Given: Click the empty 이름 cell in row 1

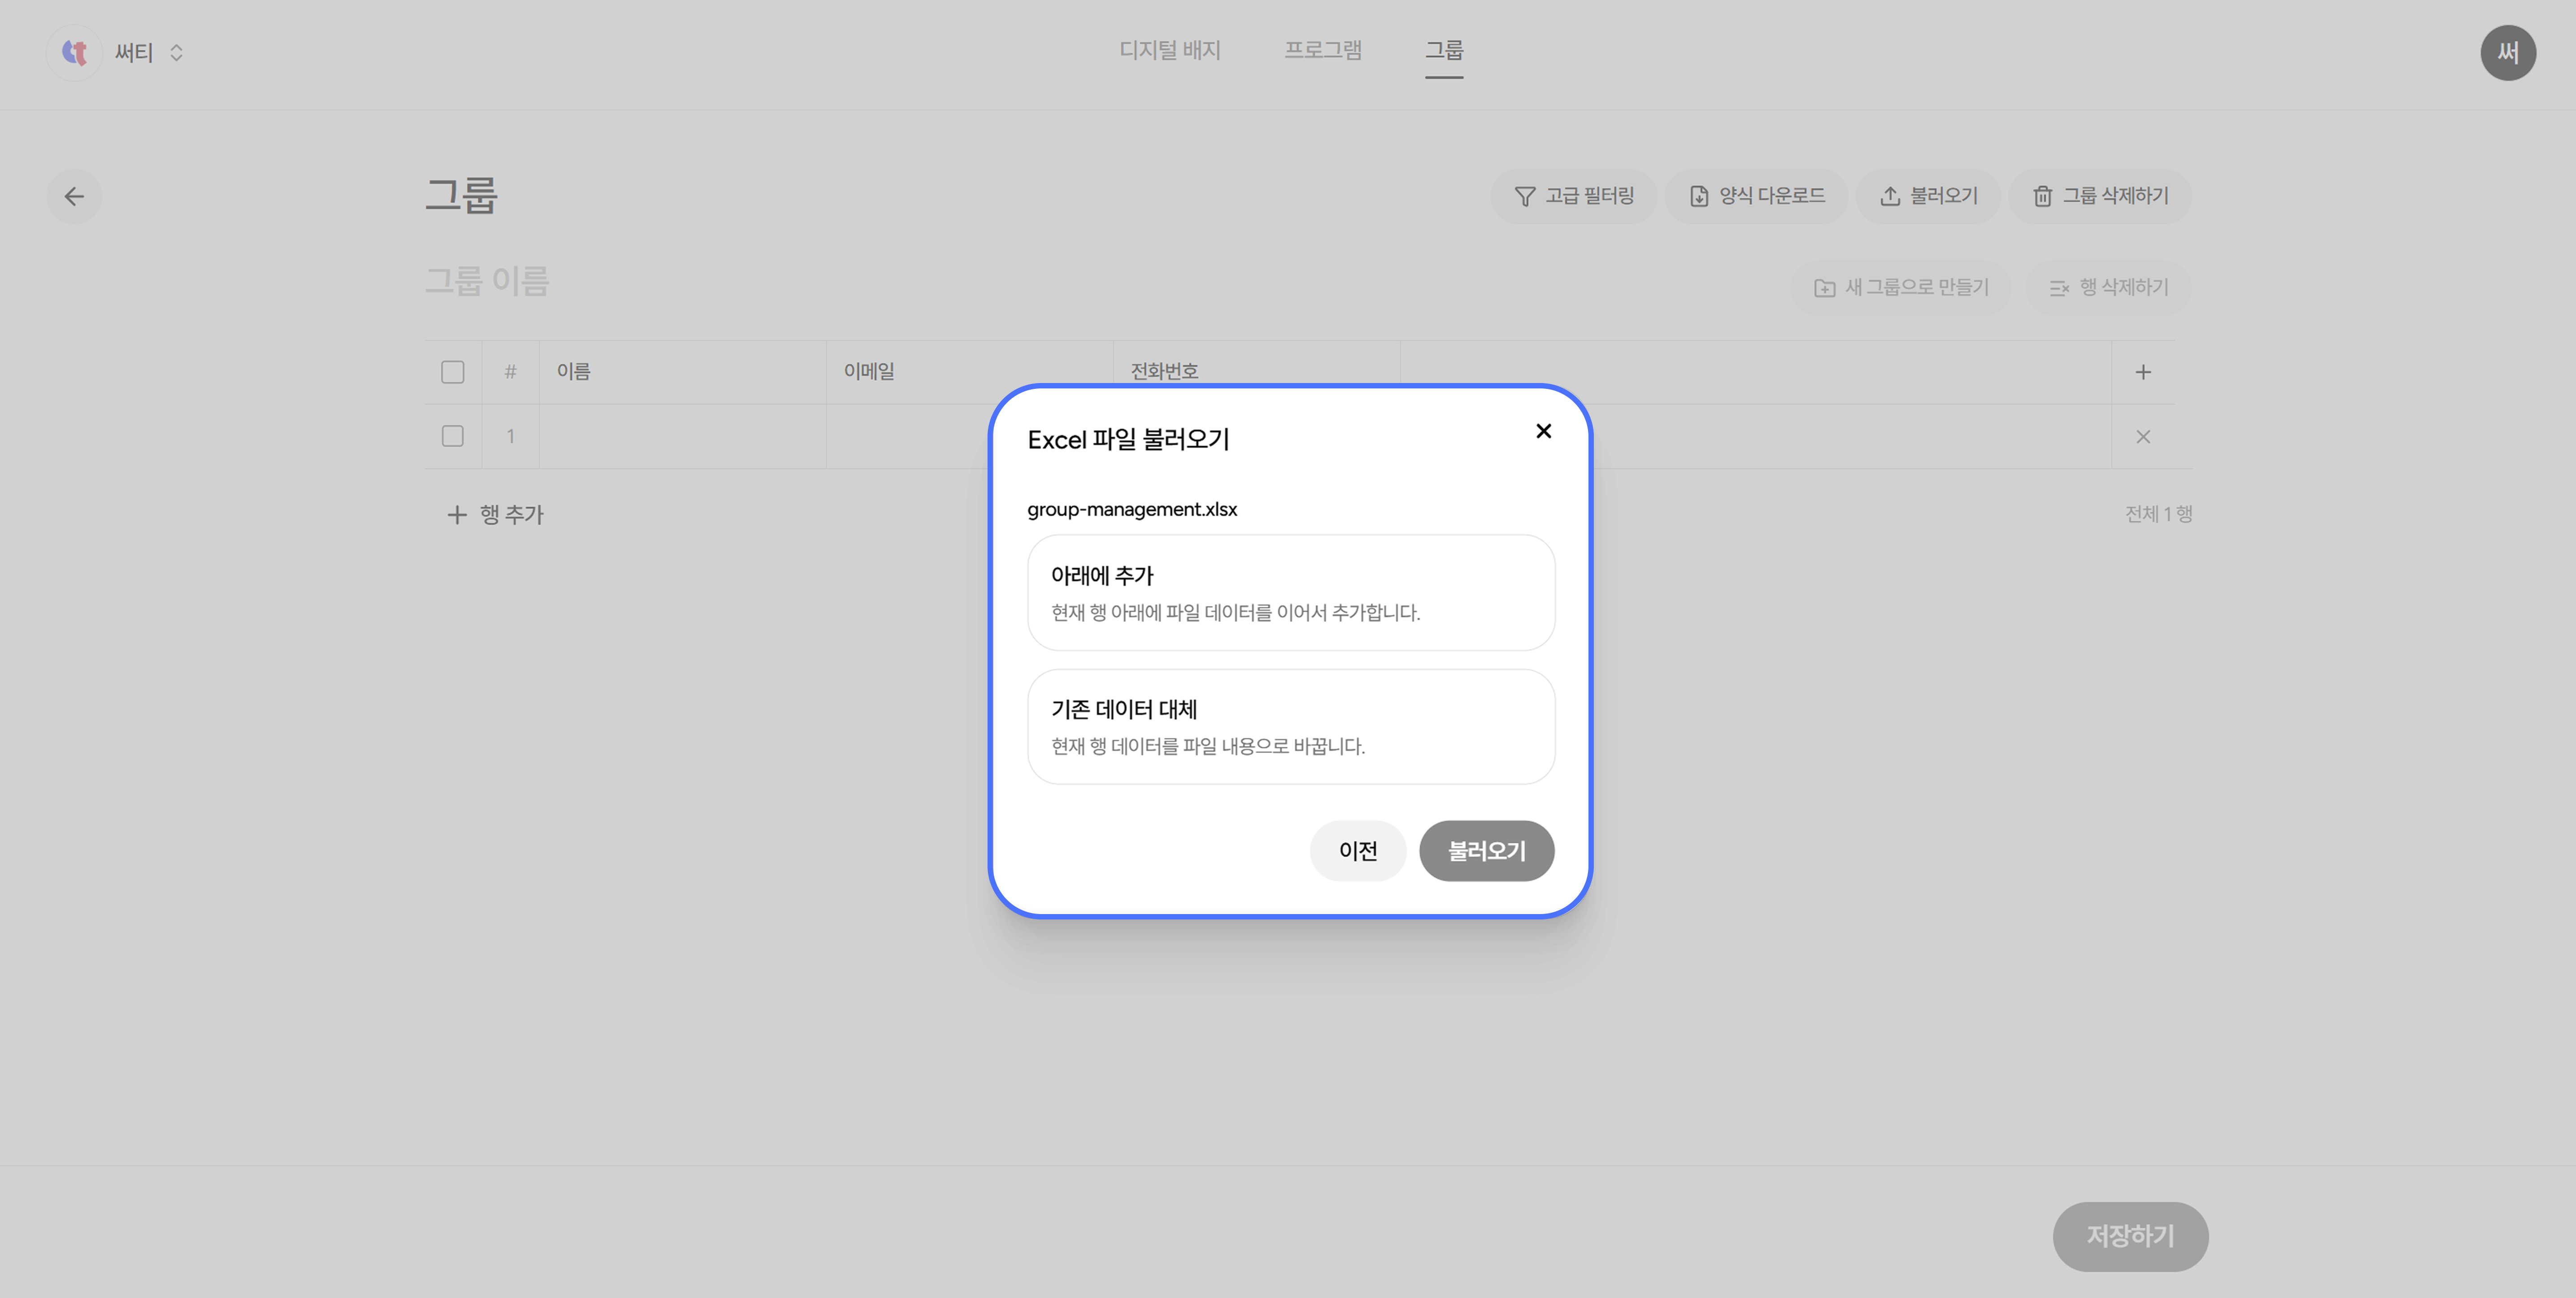Looking at the screenshot, I should click(683, 436).
